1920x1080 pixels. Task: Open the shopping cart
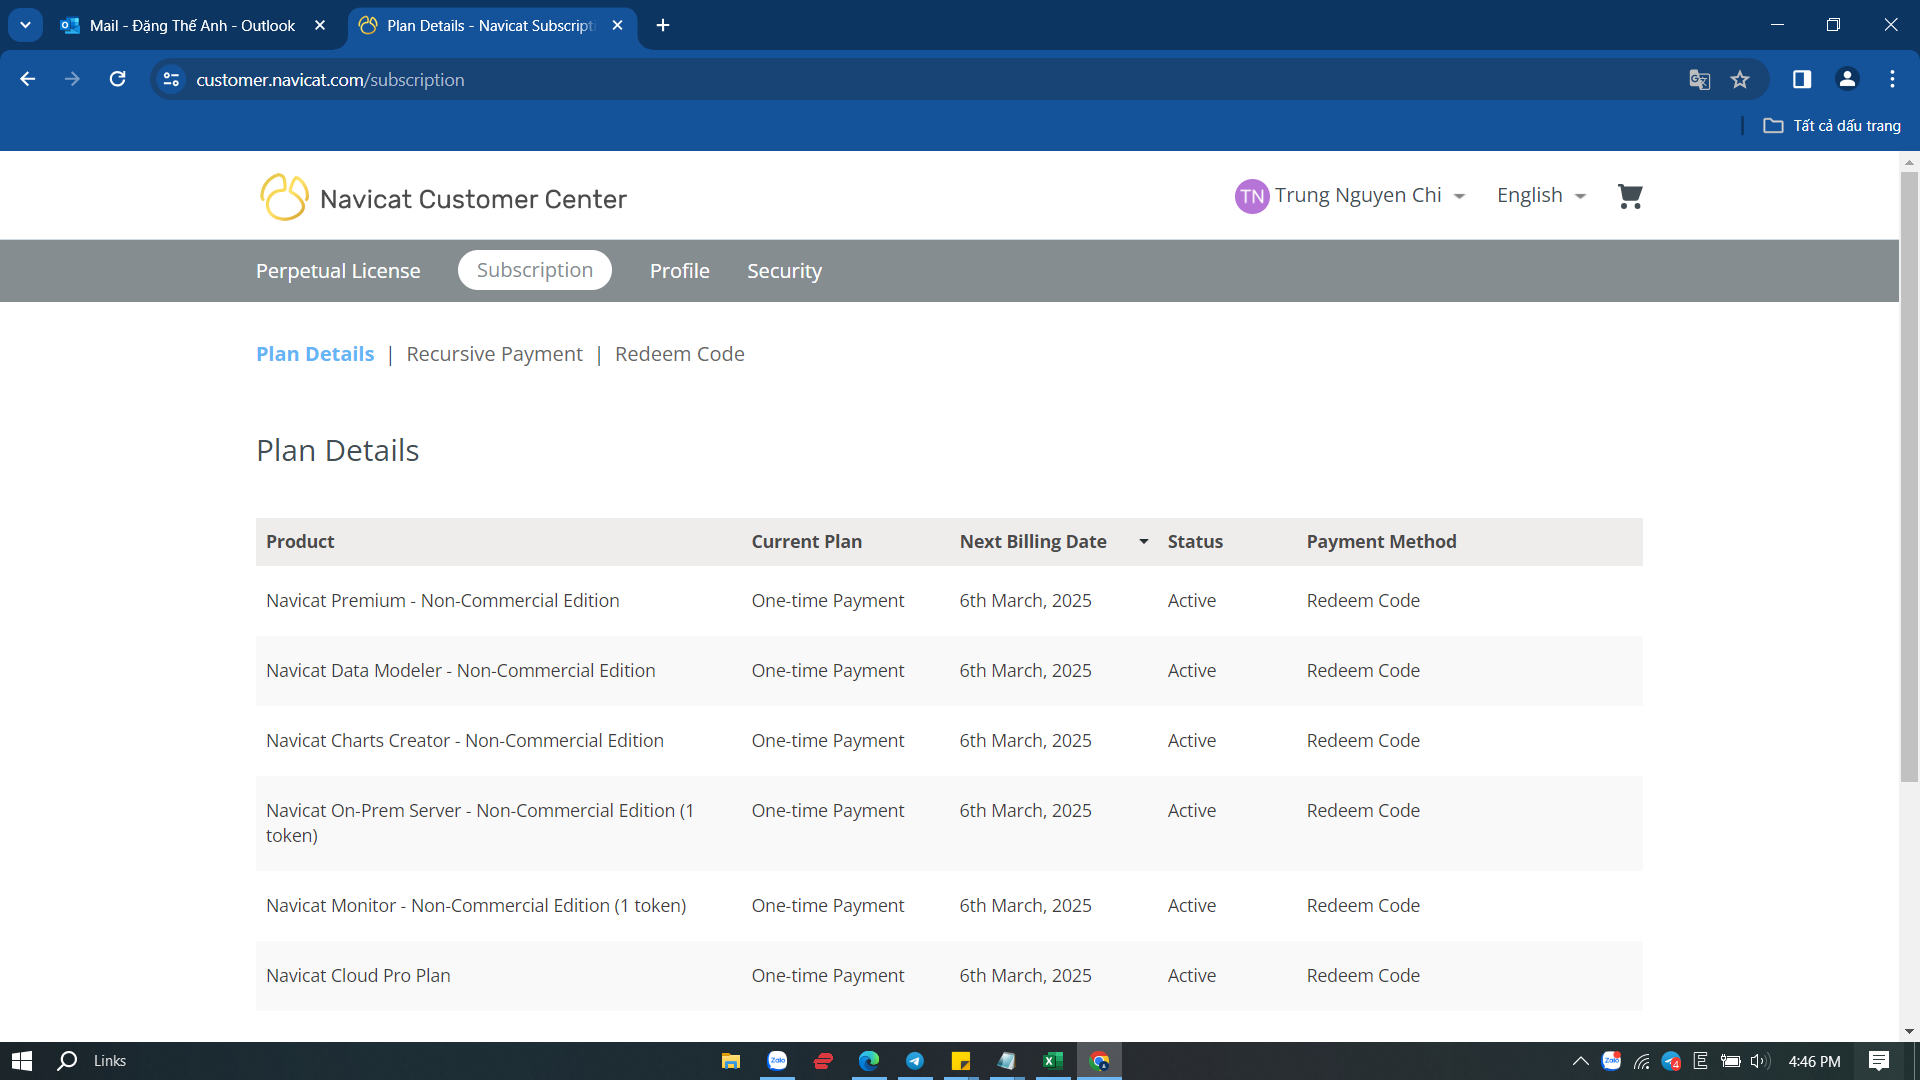[1630, 196]
